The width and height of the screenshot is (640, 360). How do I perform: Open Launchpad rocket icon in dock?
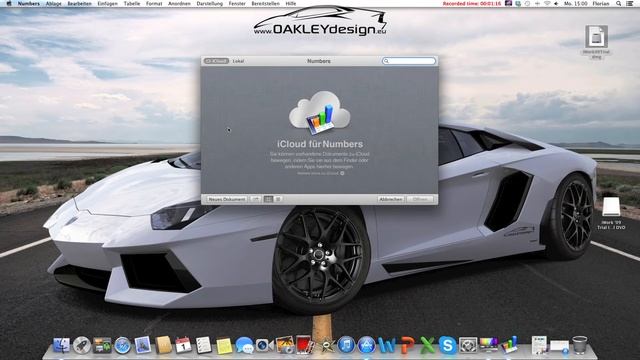(x=82, y=345)
